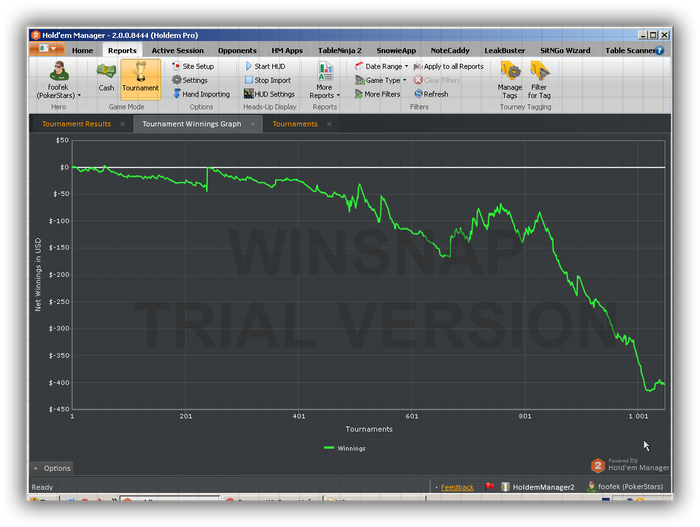
Task: Click Stop Import
Action: pyautogui.click(x=268, y=80)
